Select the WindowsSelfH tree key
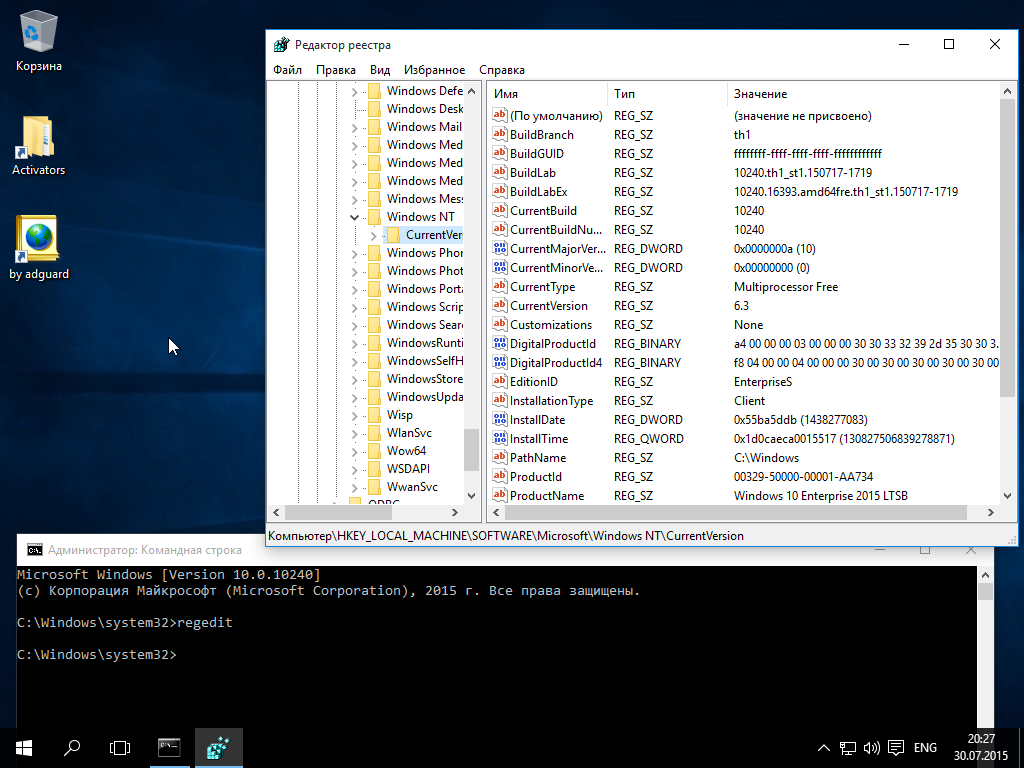Screen dimensions: 1024x768 click(x=424, y=361)
